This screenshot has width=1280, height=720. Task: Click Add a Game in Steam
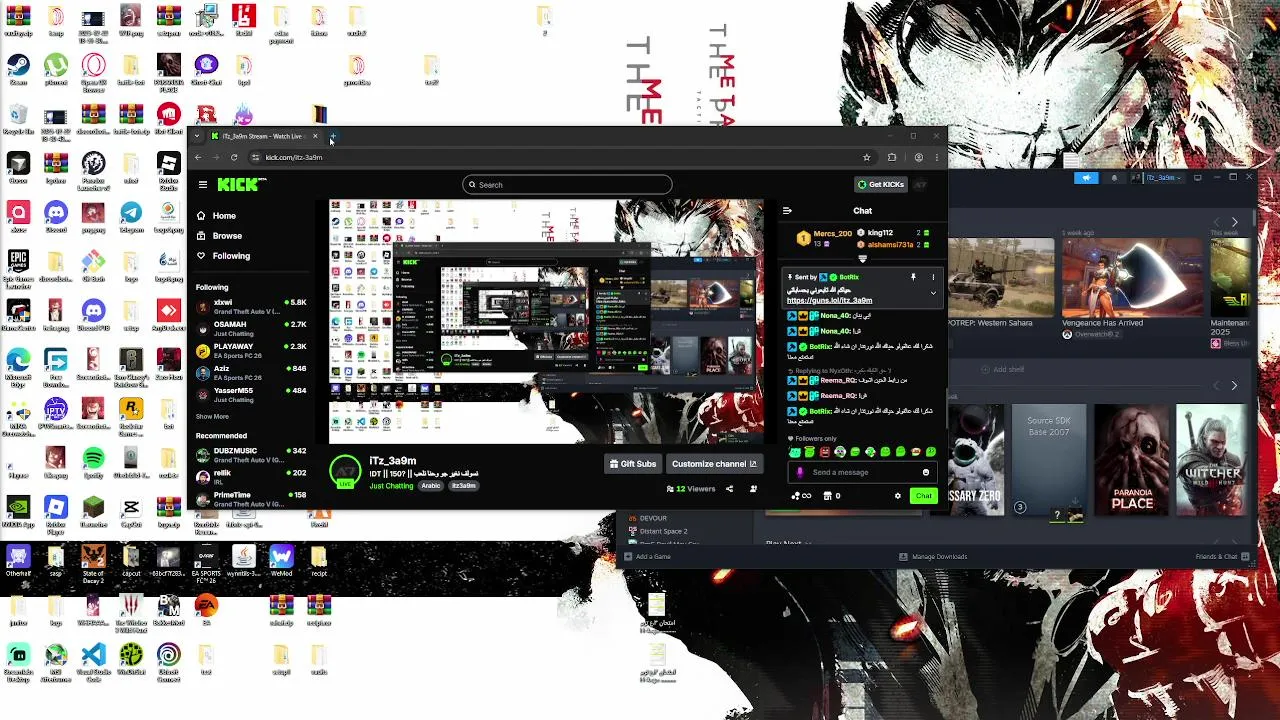click(x=647, y=557)
